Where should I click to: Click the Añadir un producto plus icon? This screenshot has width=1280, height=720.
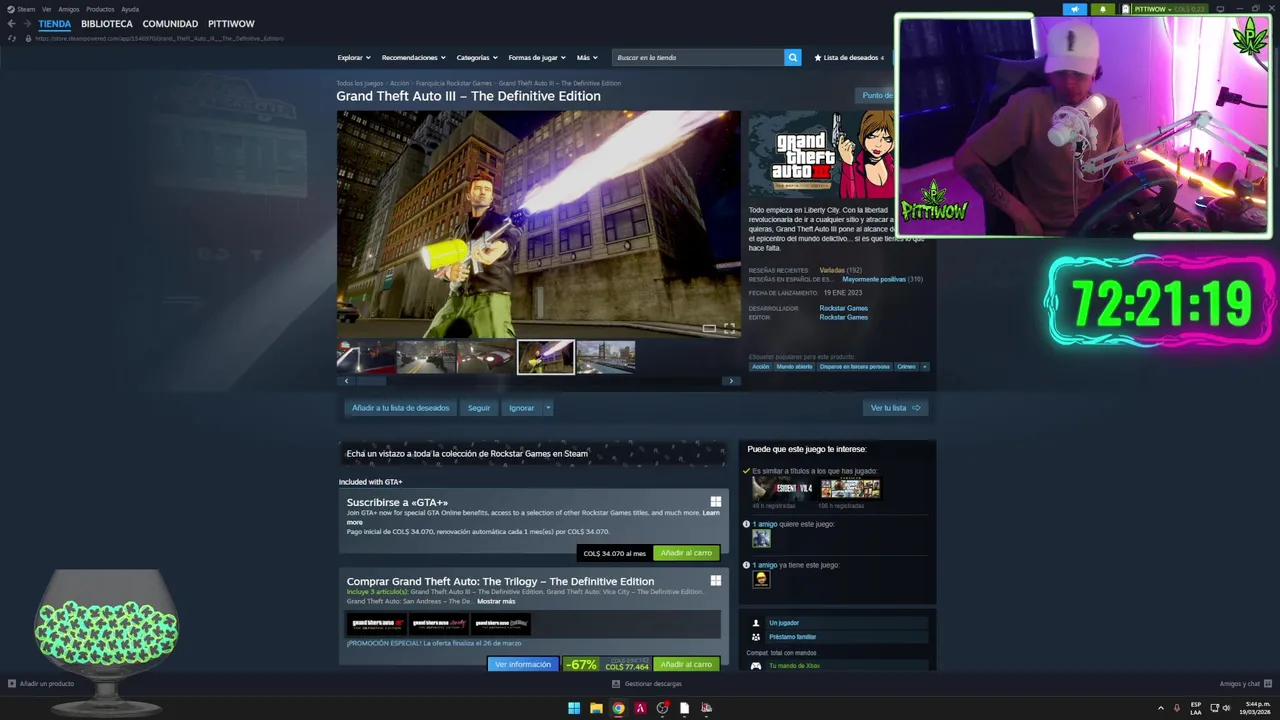pos(12,684)
